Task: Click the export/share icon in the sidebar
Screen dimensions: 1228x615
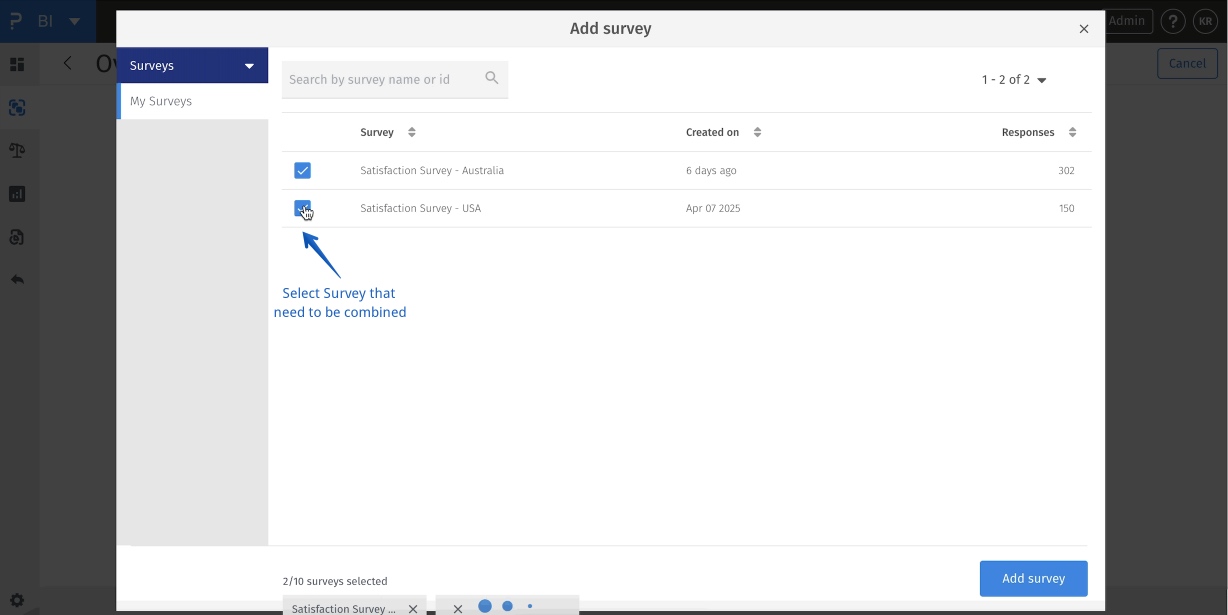Action: (x=17, y=237)
